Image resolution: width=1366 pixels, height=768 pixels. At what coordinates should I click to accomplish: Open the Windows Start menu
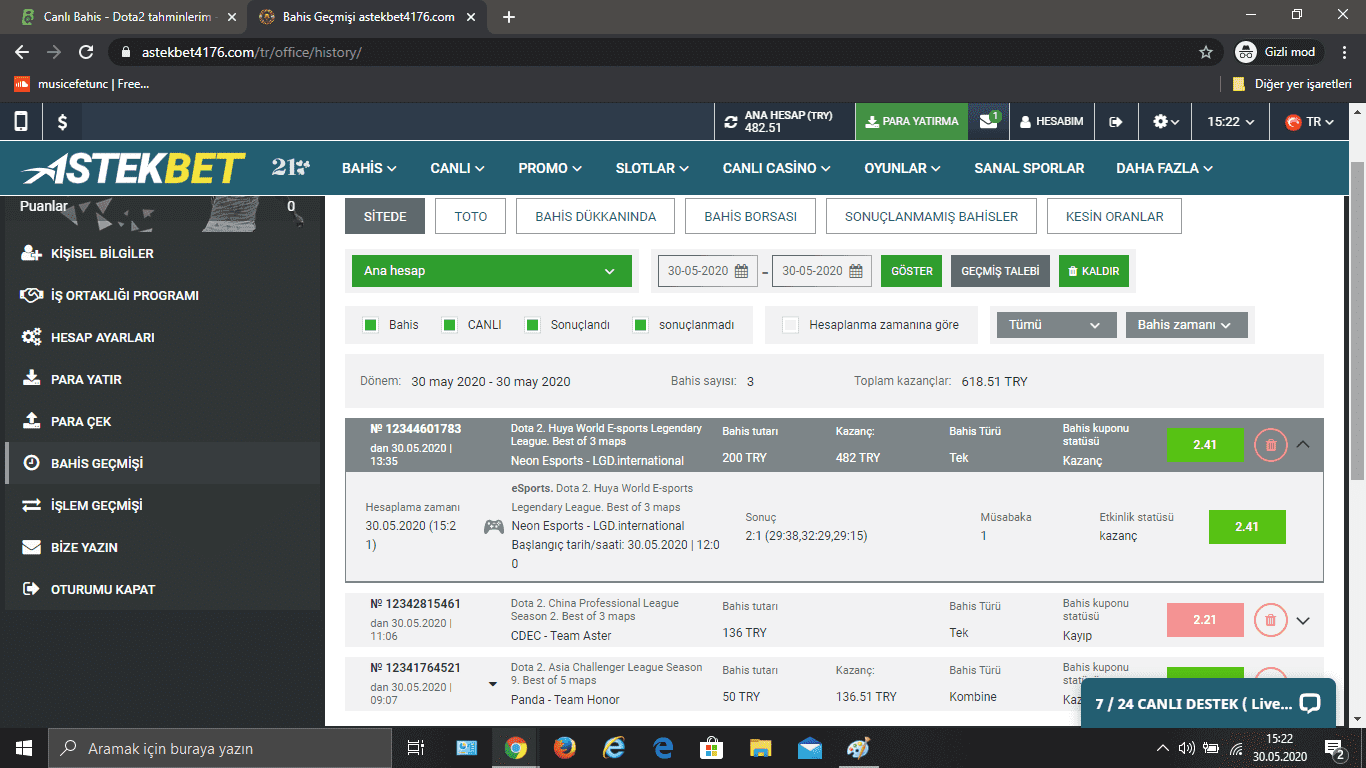(x=23, y=748)
